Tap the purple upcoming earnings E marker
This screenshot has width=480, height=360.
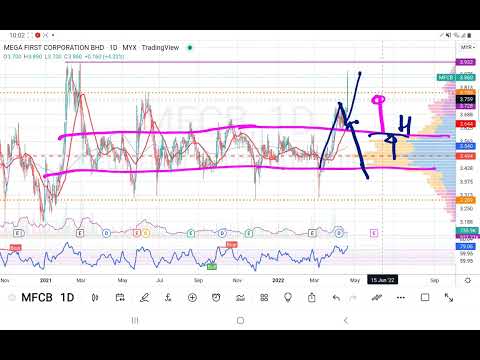point(374,233)
